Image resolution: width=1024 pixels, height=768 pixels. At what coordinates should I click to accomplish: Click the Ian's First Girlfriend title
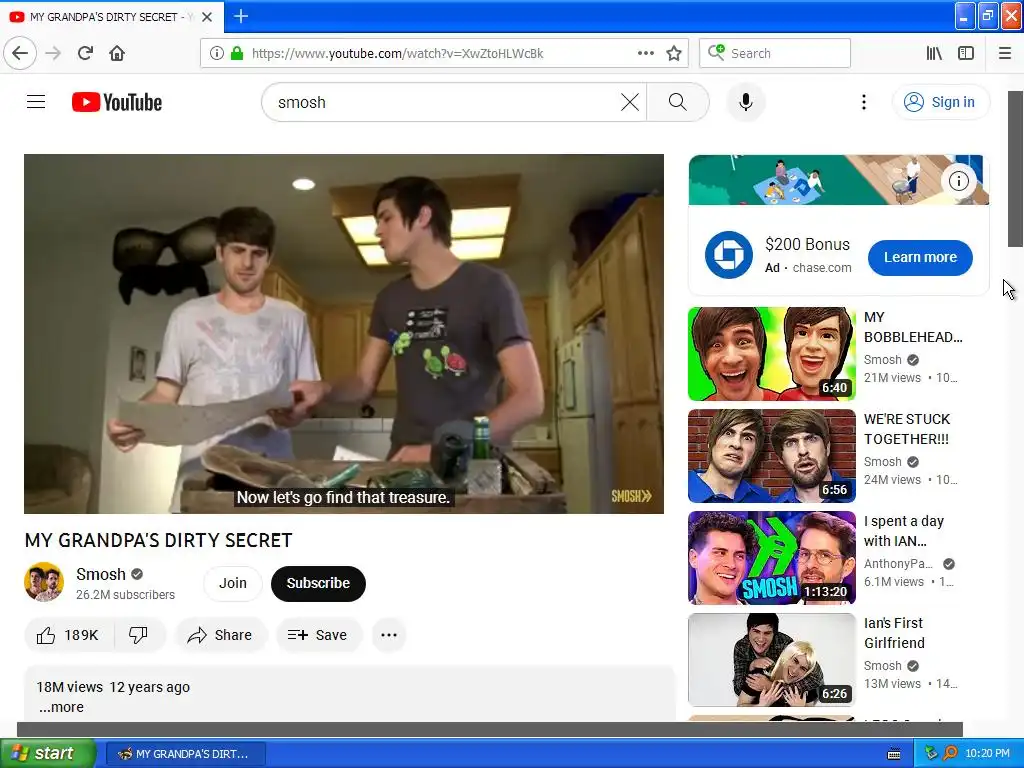894,633
